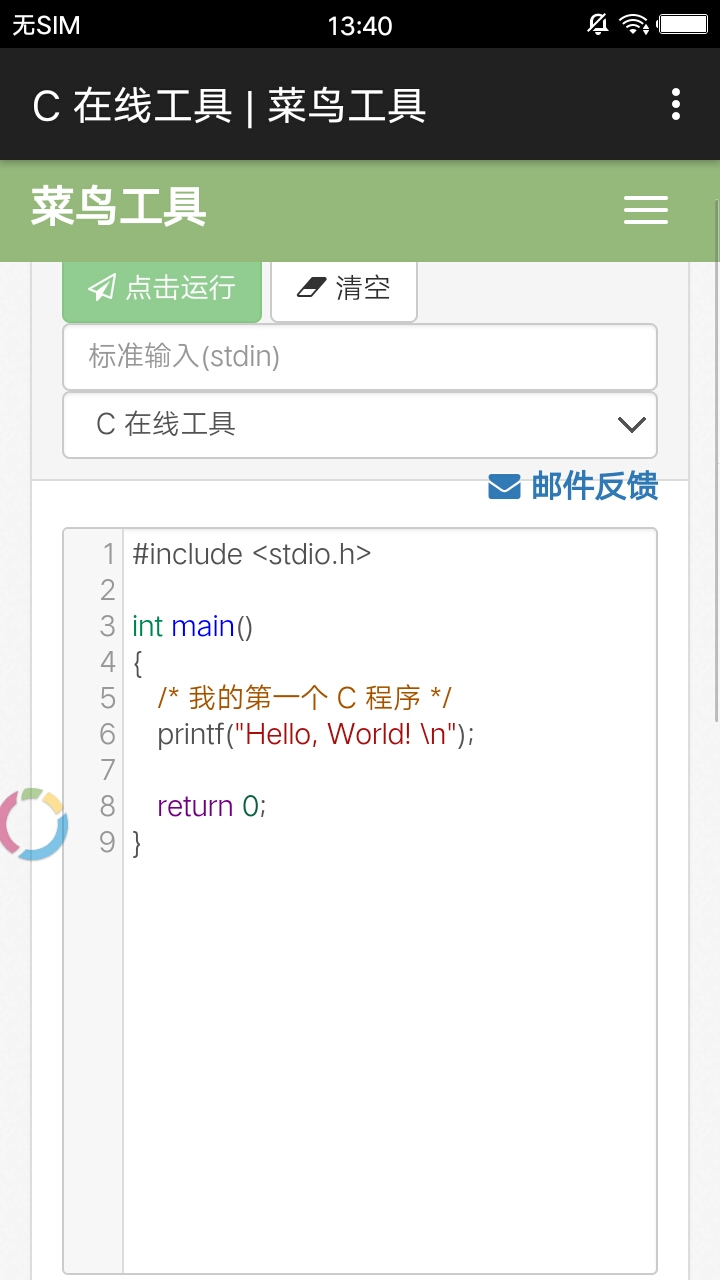Tap the colorful floating circle icon
Screen dimensions: 720x1280
[x=33, y=824]
